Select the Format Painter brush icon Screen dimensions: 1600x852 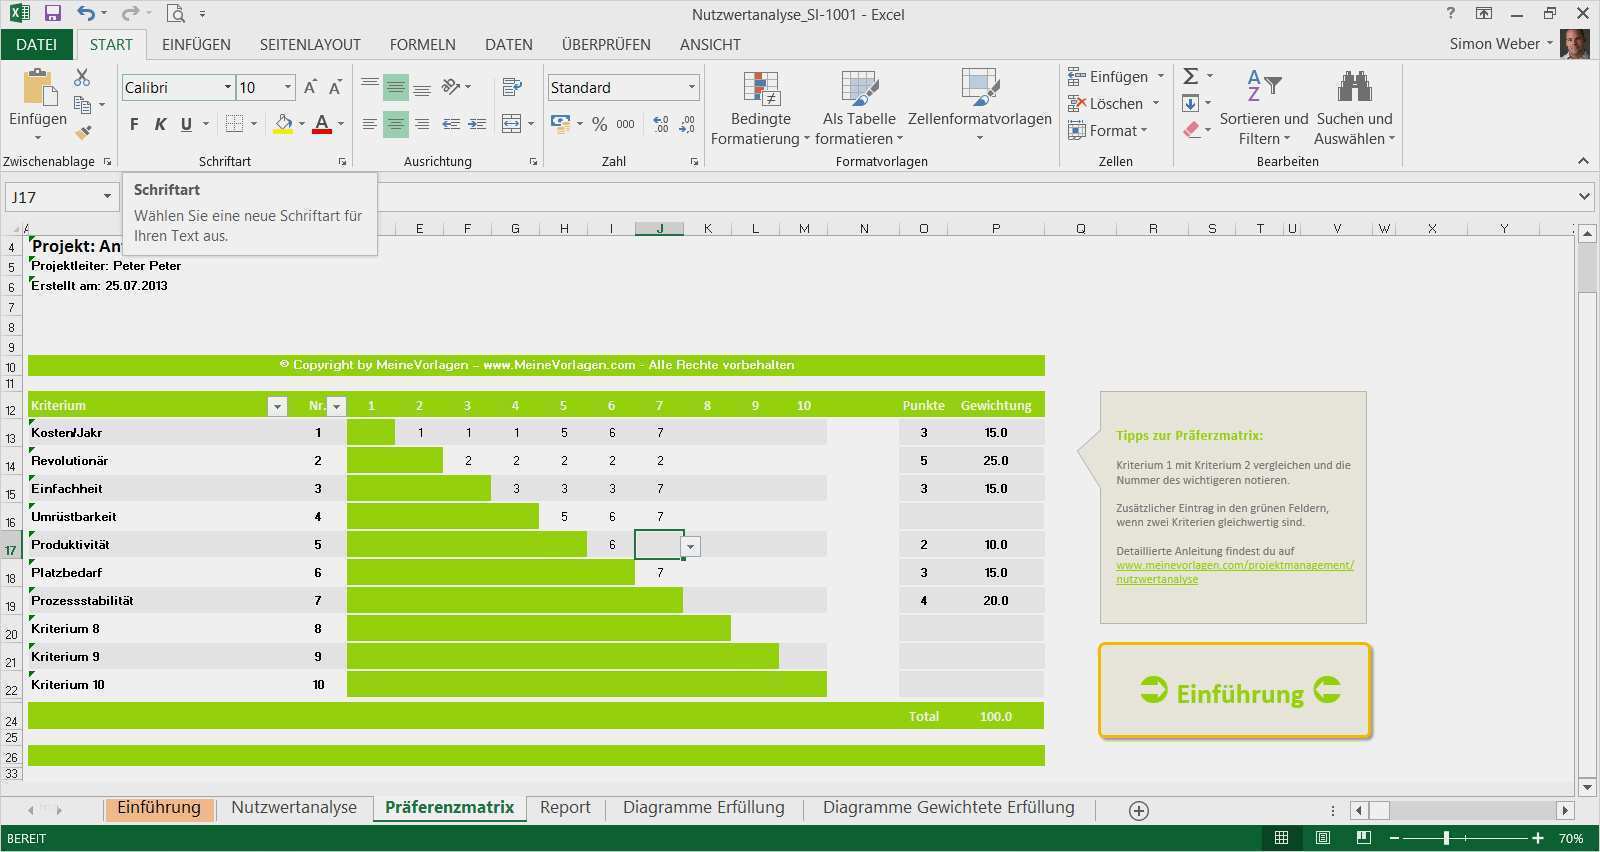click(x=83, y=131)
